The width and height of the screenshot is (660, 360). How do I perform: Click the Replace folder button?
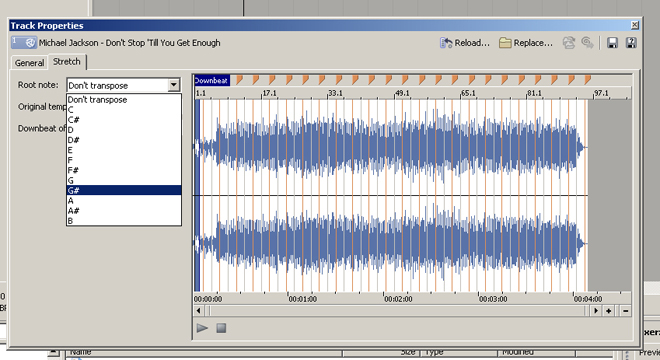(526, 43)
